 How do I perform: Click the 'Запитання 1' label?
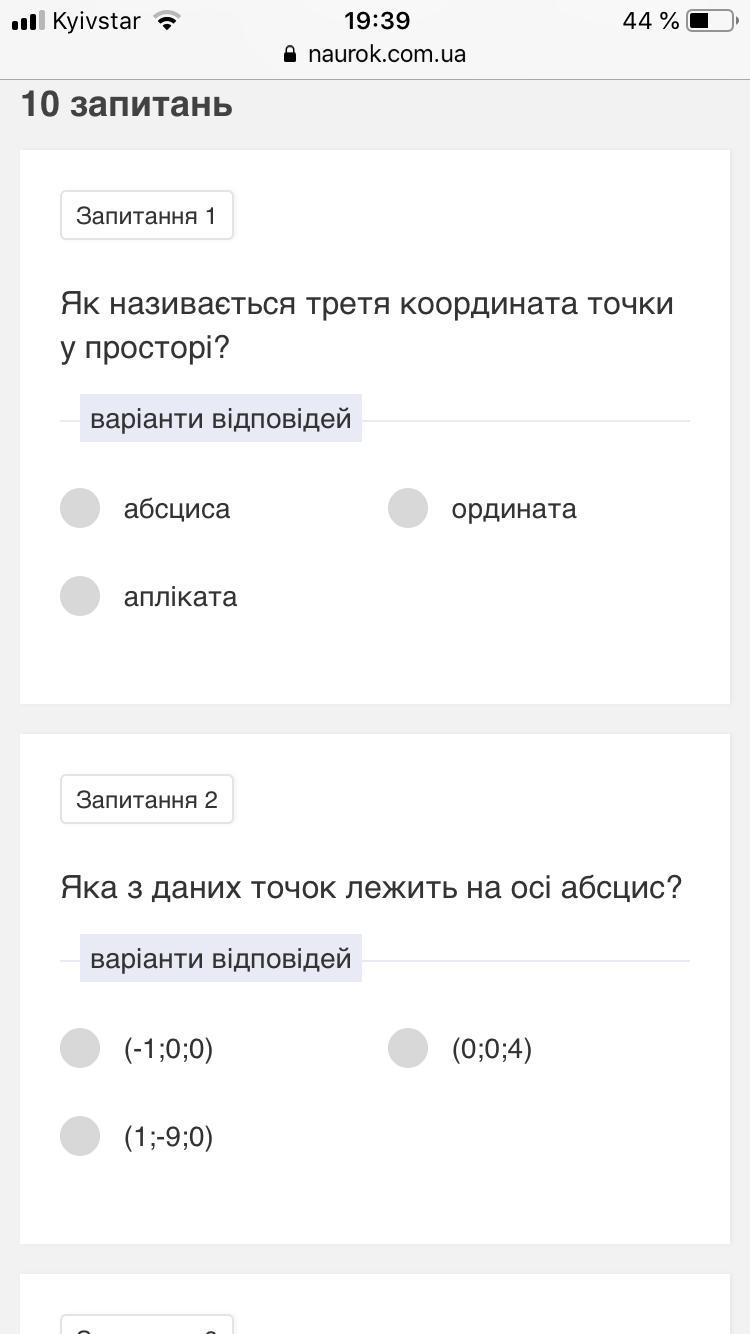coord(146,215)
